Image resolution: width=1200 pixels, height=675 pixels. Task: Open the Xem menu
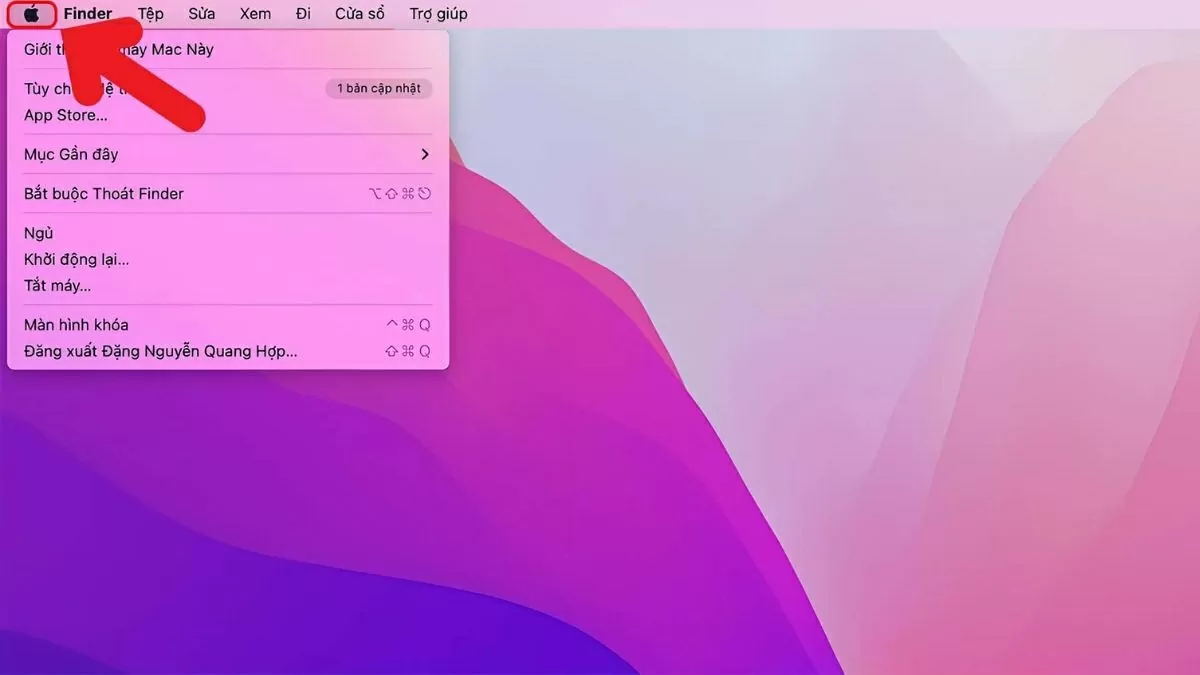click(255, 13)
